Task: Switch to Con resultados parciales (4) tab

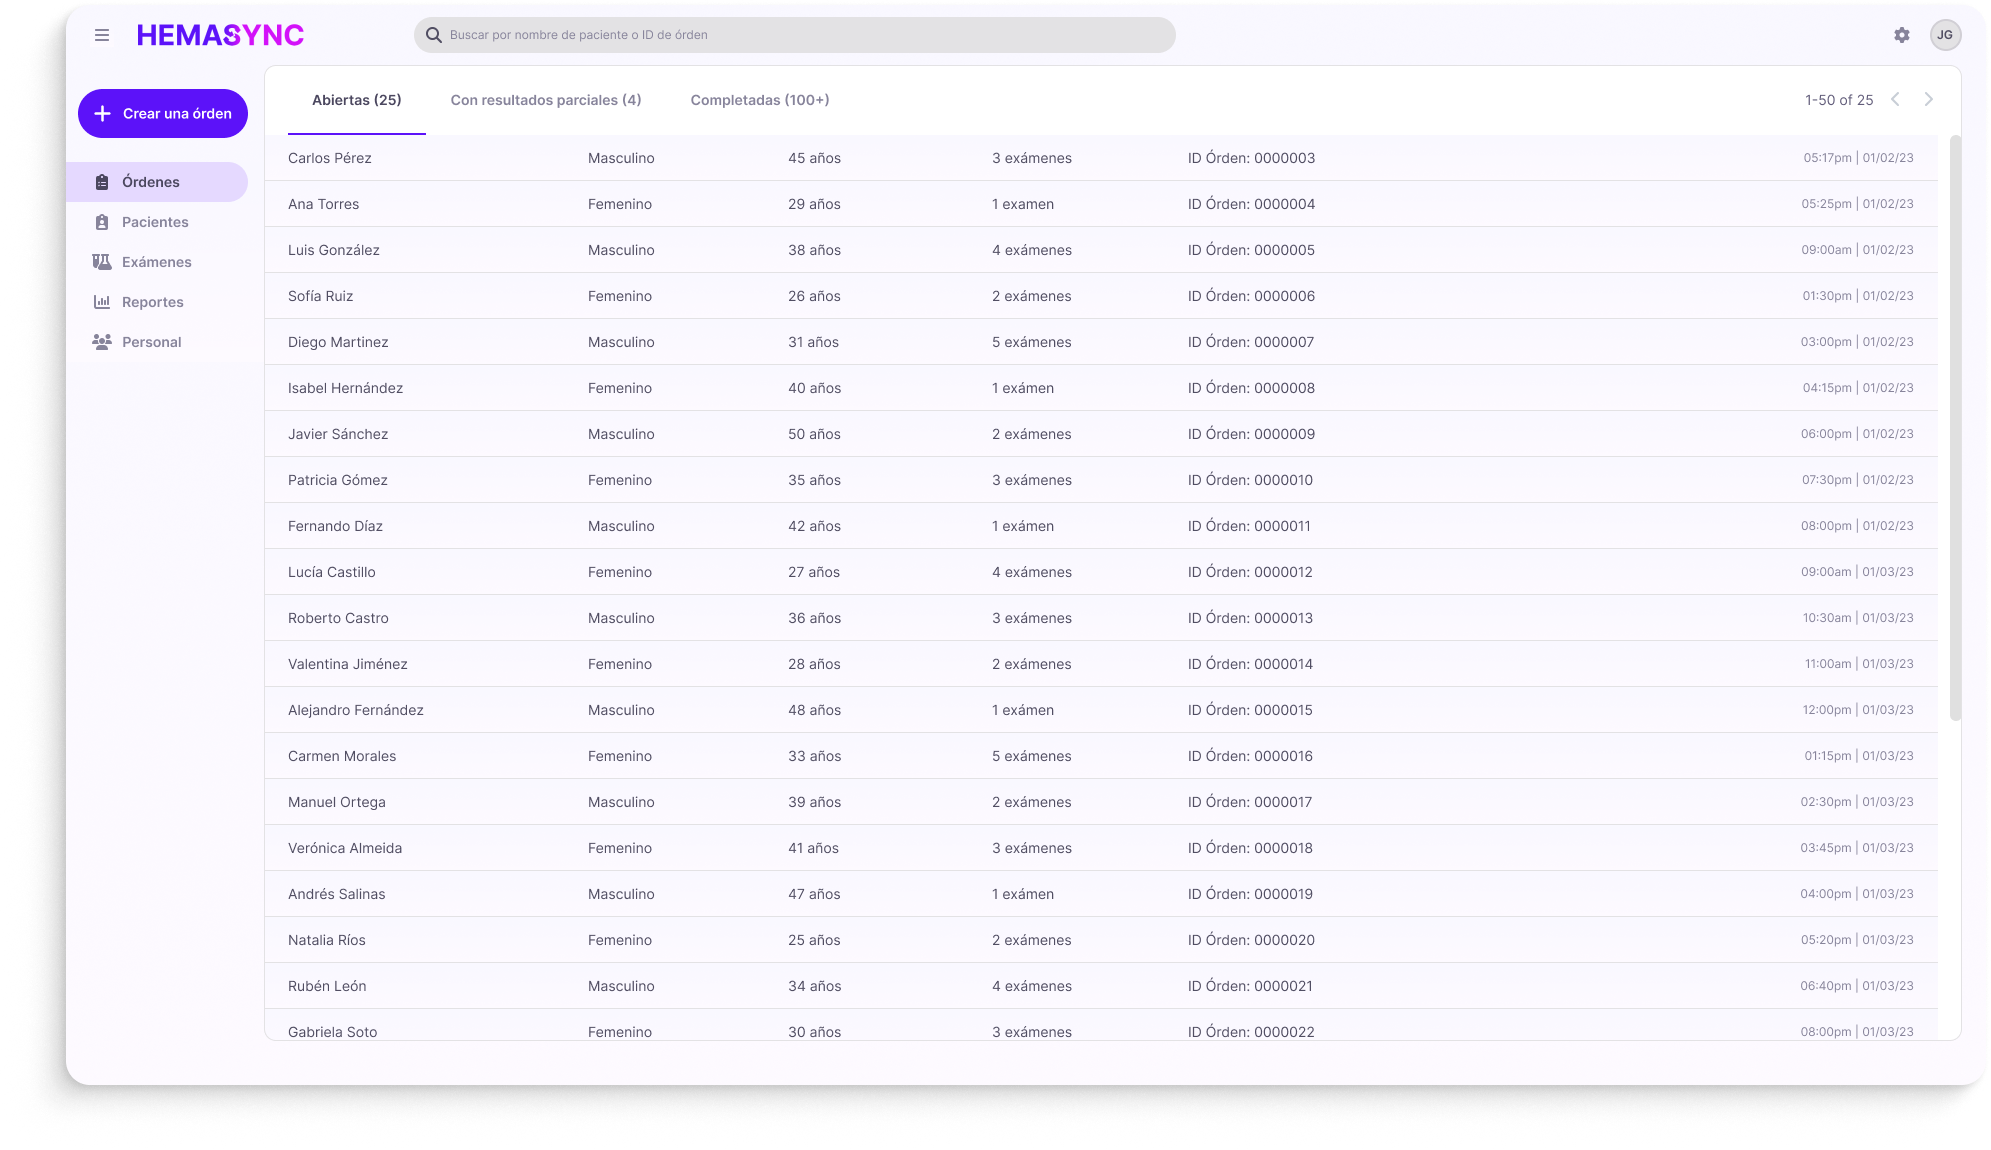Action: pyautogui.click(x=546, y=100)
